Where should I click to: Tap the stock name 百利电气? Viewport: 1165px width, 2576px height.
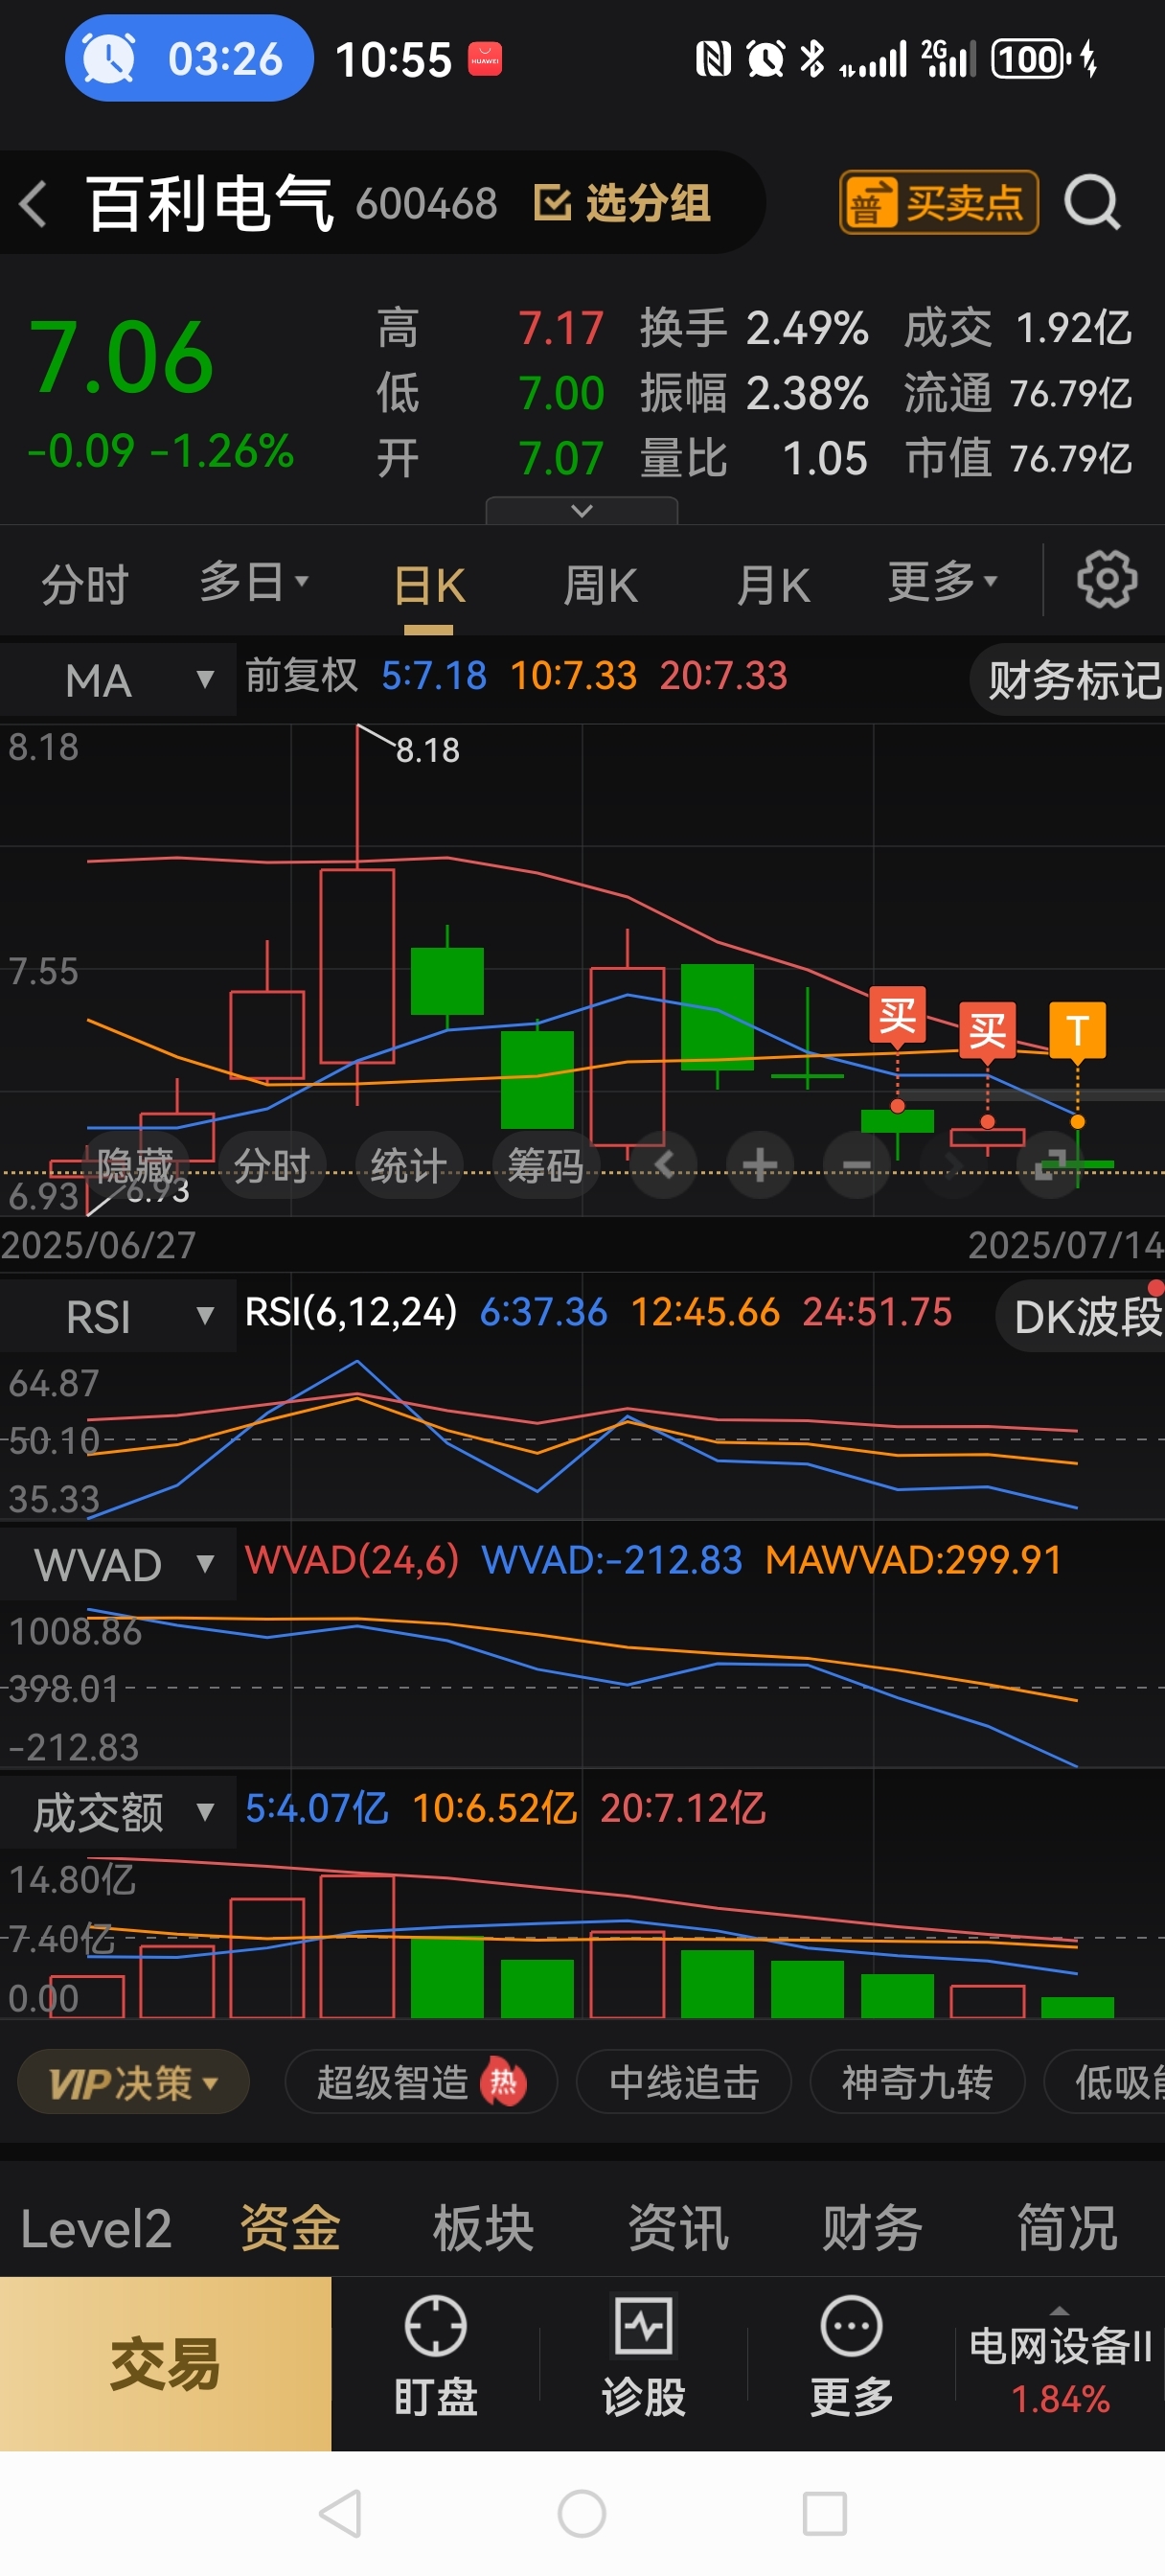pos(210,204)
